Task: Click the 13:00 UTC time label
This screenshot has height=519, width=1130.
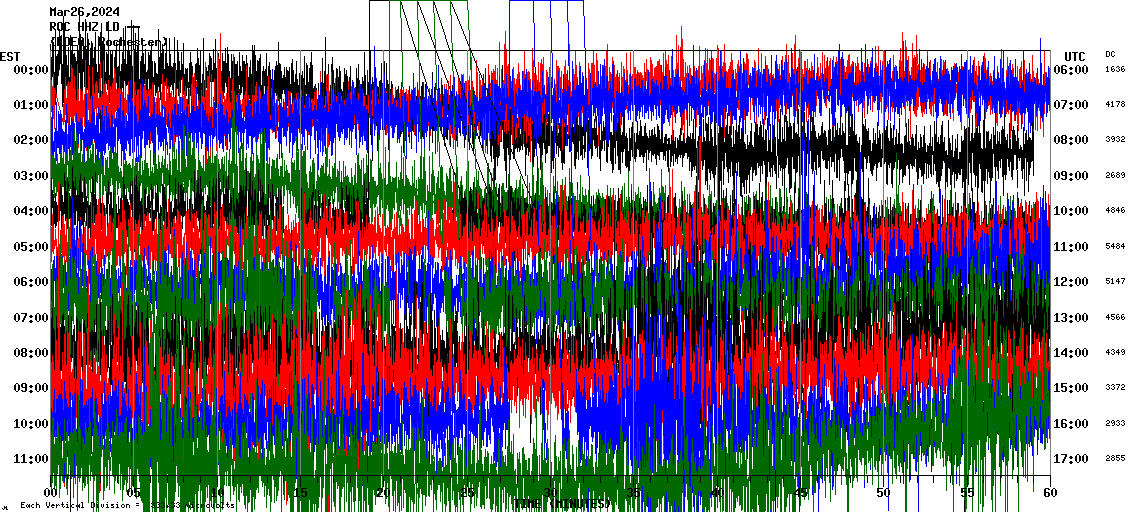Action: pos(1070,318)
